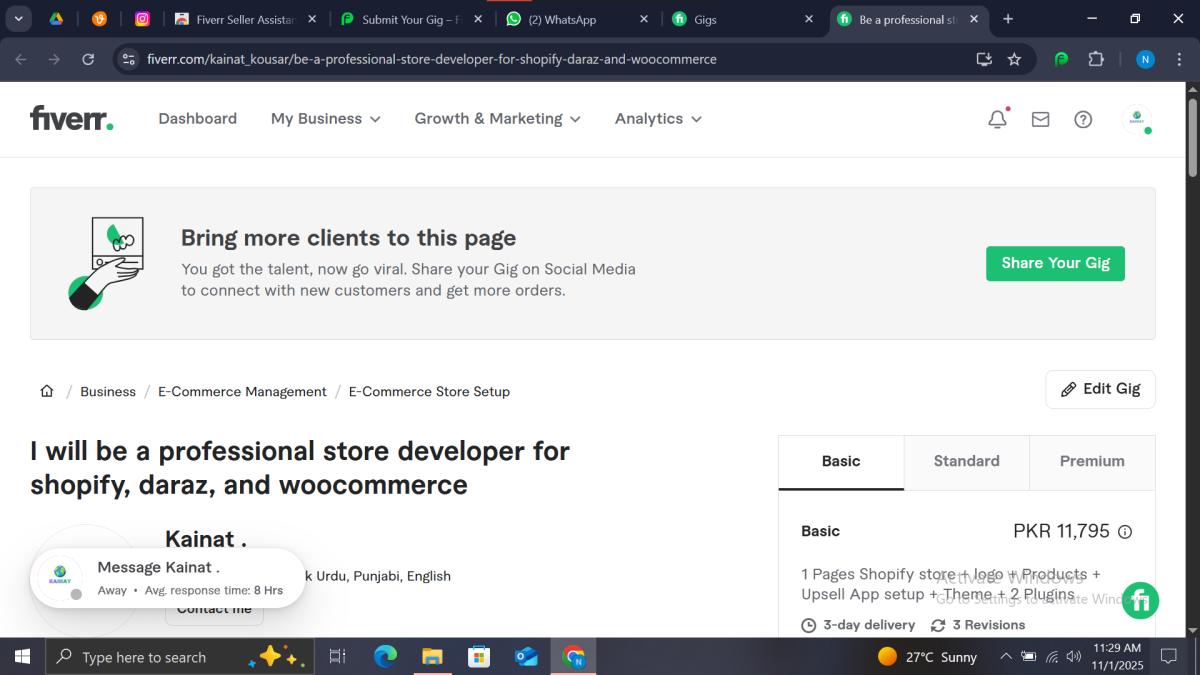Bookmark this page using the star icon
The width and height of the screenshot is (1200, 675).
click(x=1014, y=59)
